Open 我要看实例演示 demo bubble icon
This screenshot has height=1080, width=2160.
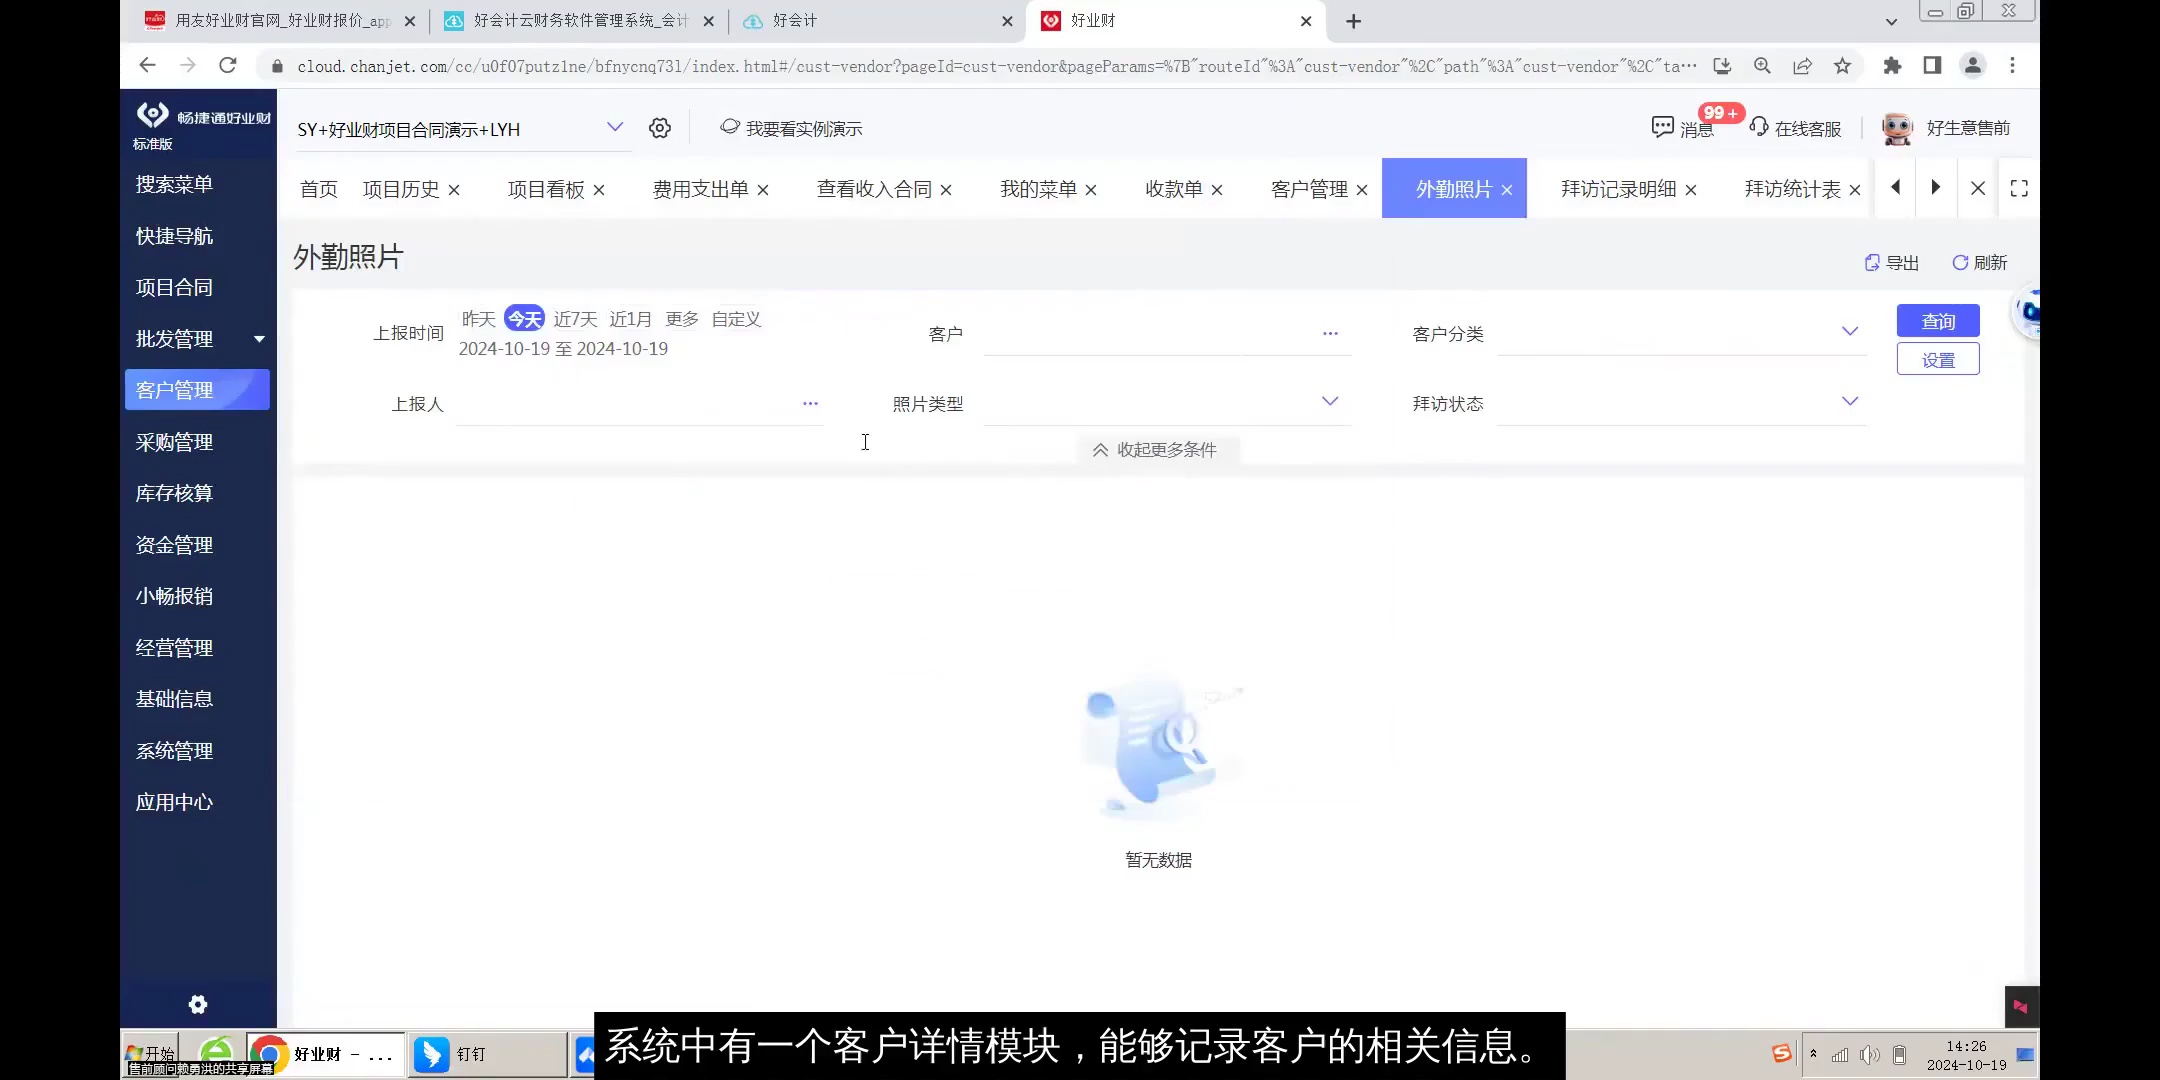click(731, 127)
